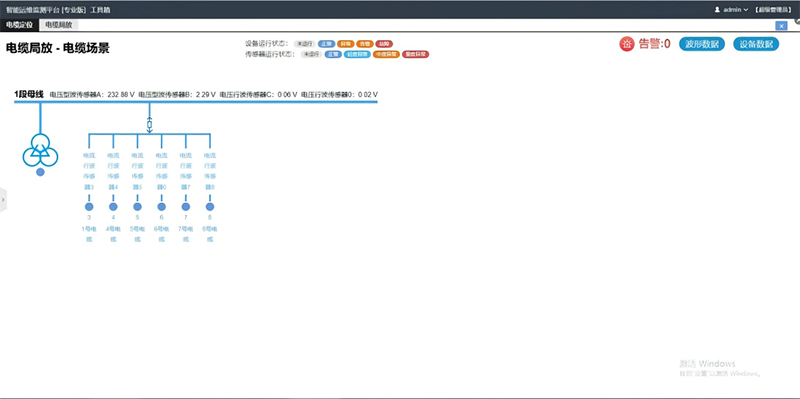Open the 工具箱 menu in the title bar
This screenshot has width=800, height=399.
[100, 10]
